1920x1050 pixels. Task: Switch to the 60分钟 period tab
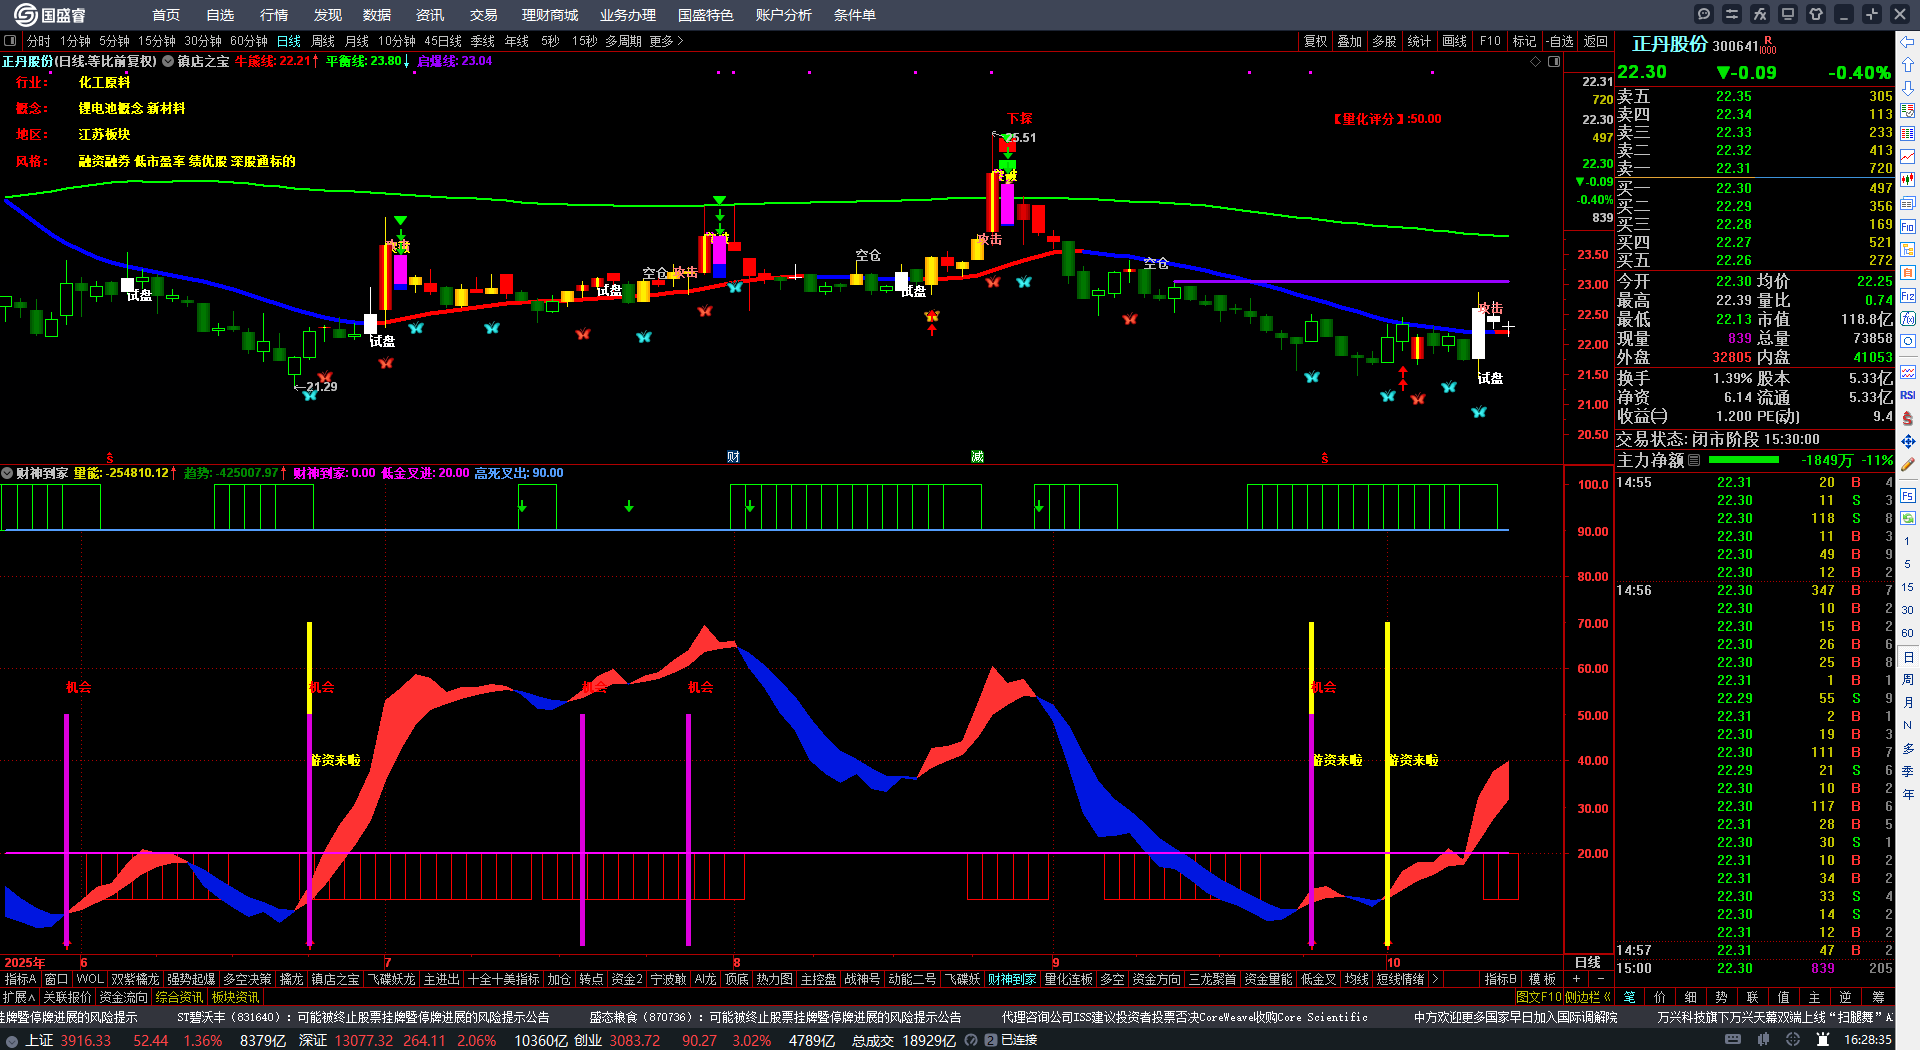(x=249, y=41)
